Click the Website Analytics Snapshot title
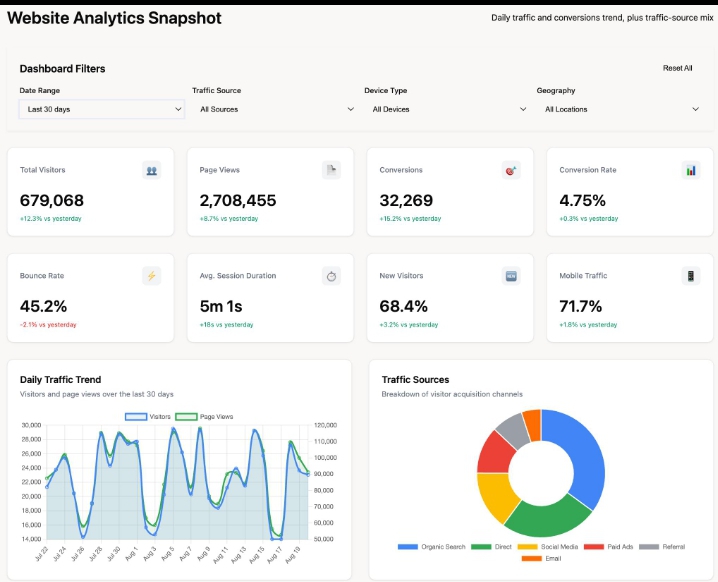The height and width of the screenshot is (582, 718). 114,18
